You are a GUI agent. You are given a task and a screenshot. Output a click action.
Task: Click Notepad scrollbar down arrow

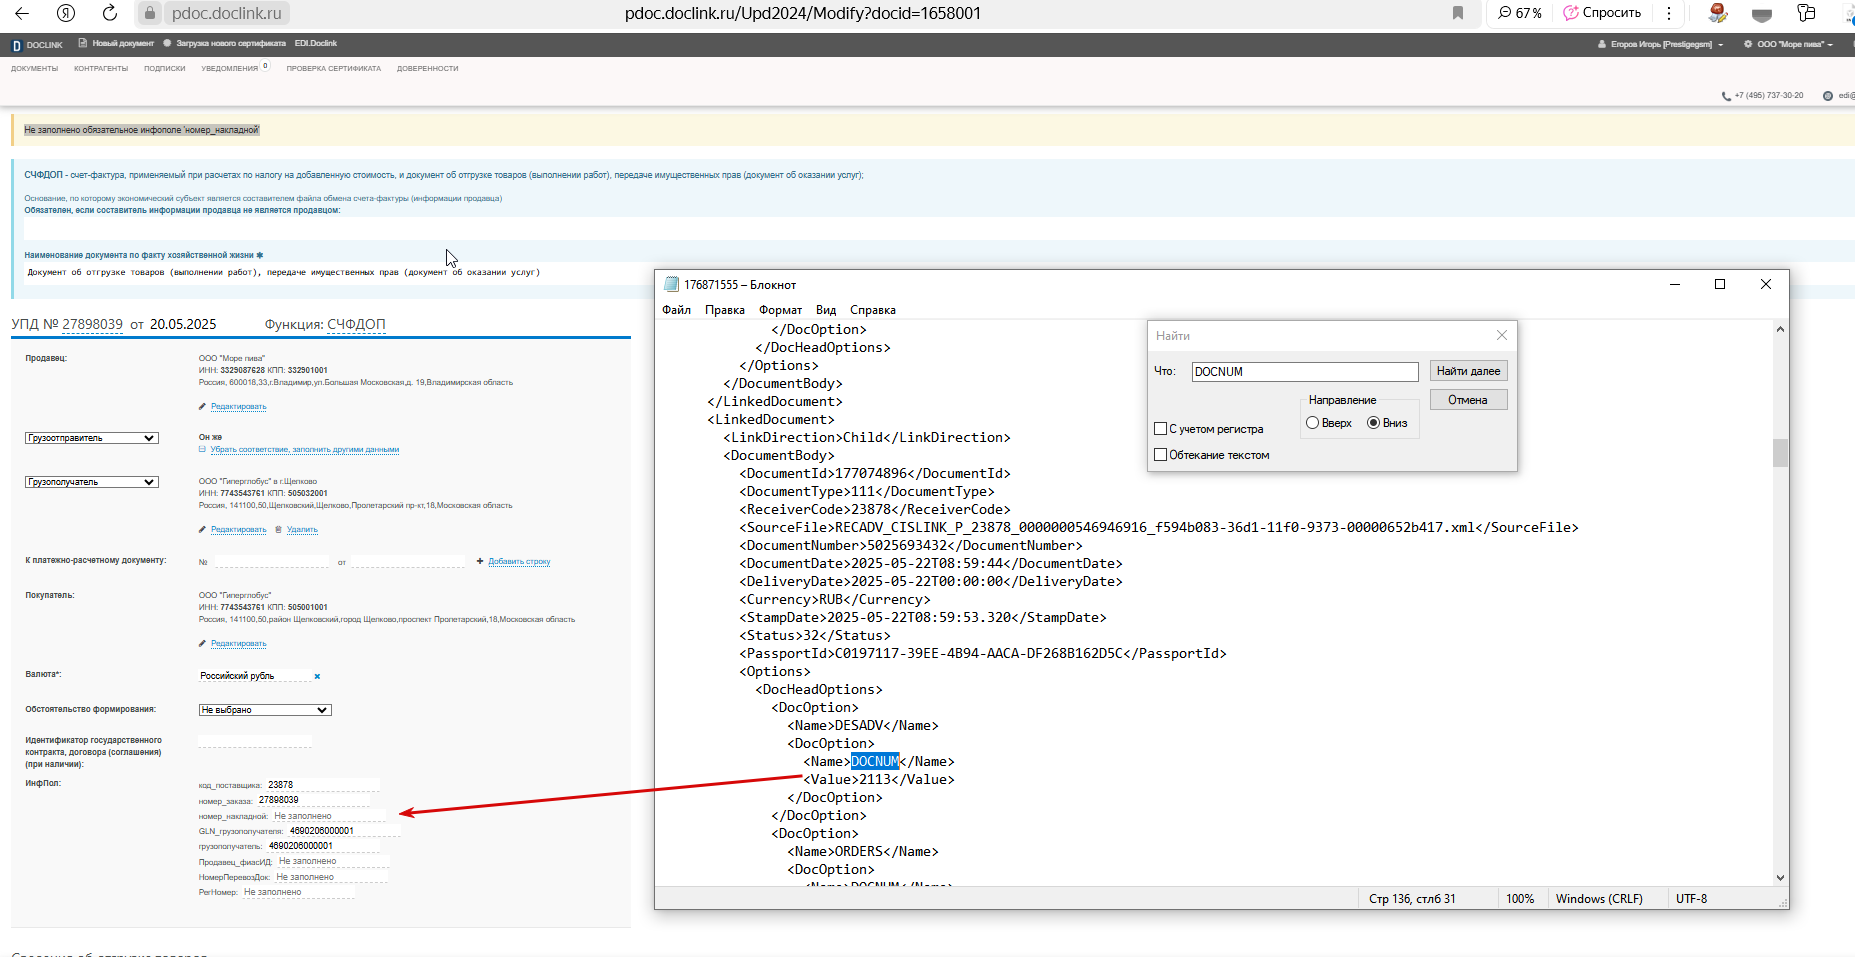pyautogui.click(x=1780, y=878)
